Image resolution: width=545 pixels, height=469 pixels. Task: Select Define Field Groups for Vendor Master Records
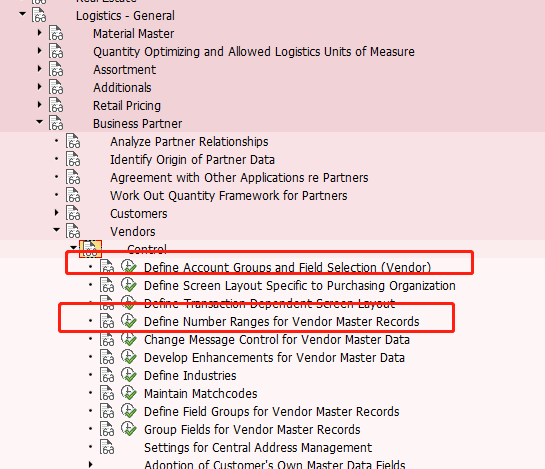pyautogui.click(x=271, y=412)
